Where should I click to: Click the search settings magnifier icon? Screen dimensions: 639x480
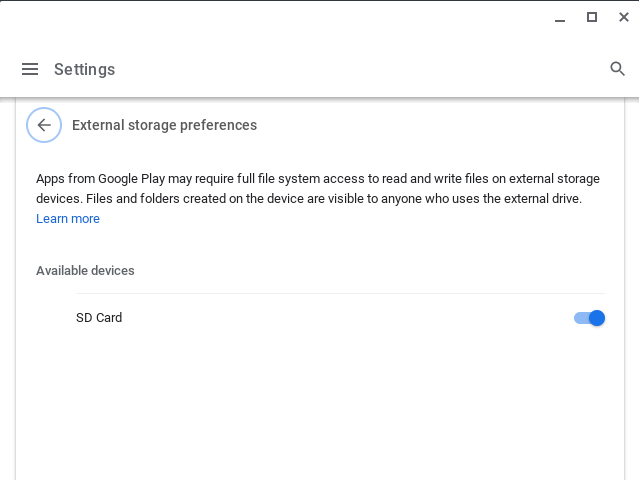pos(617,69)
